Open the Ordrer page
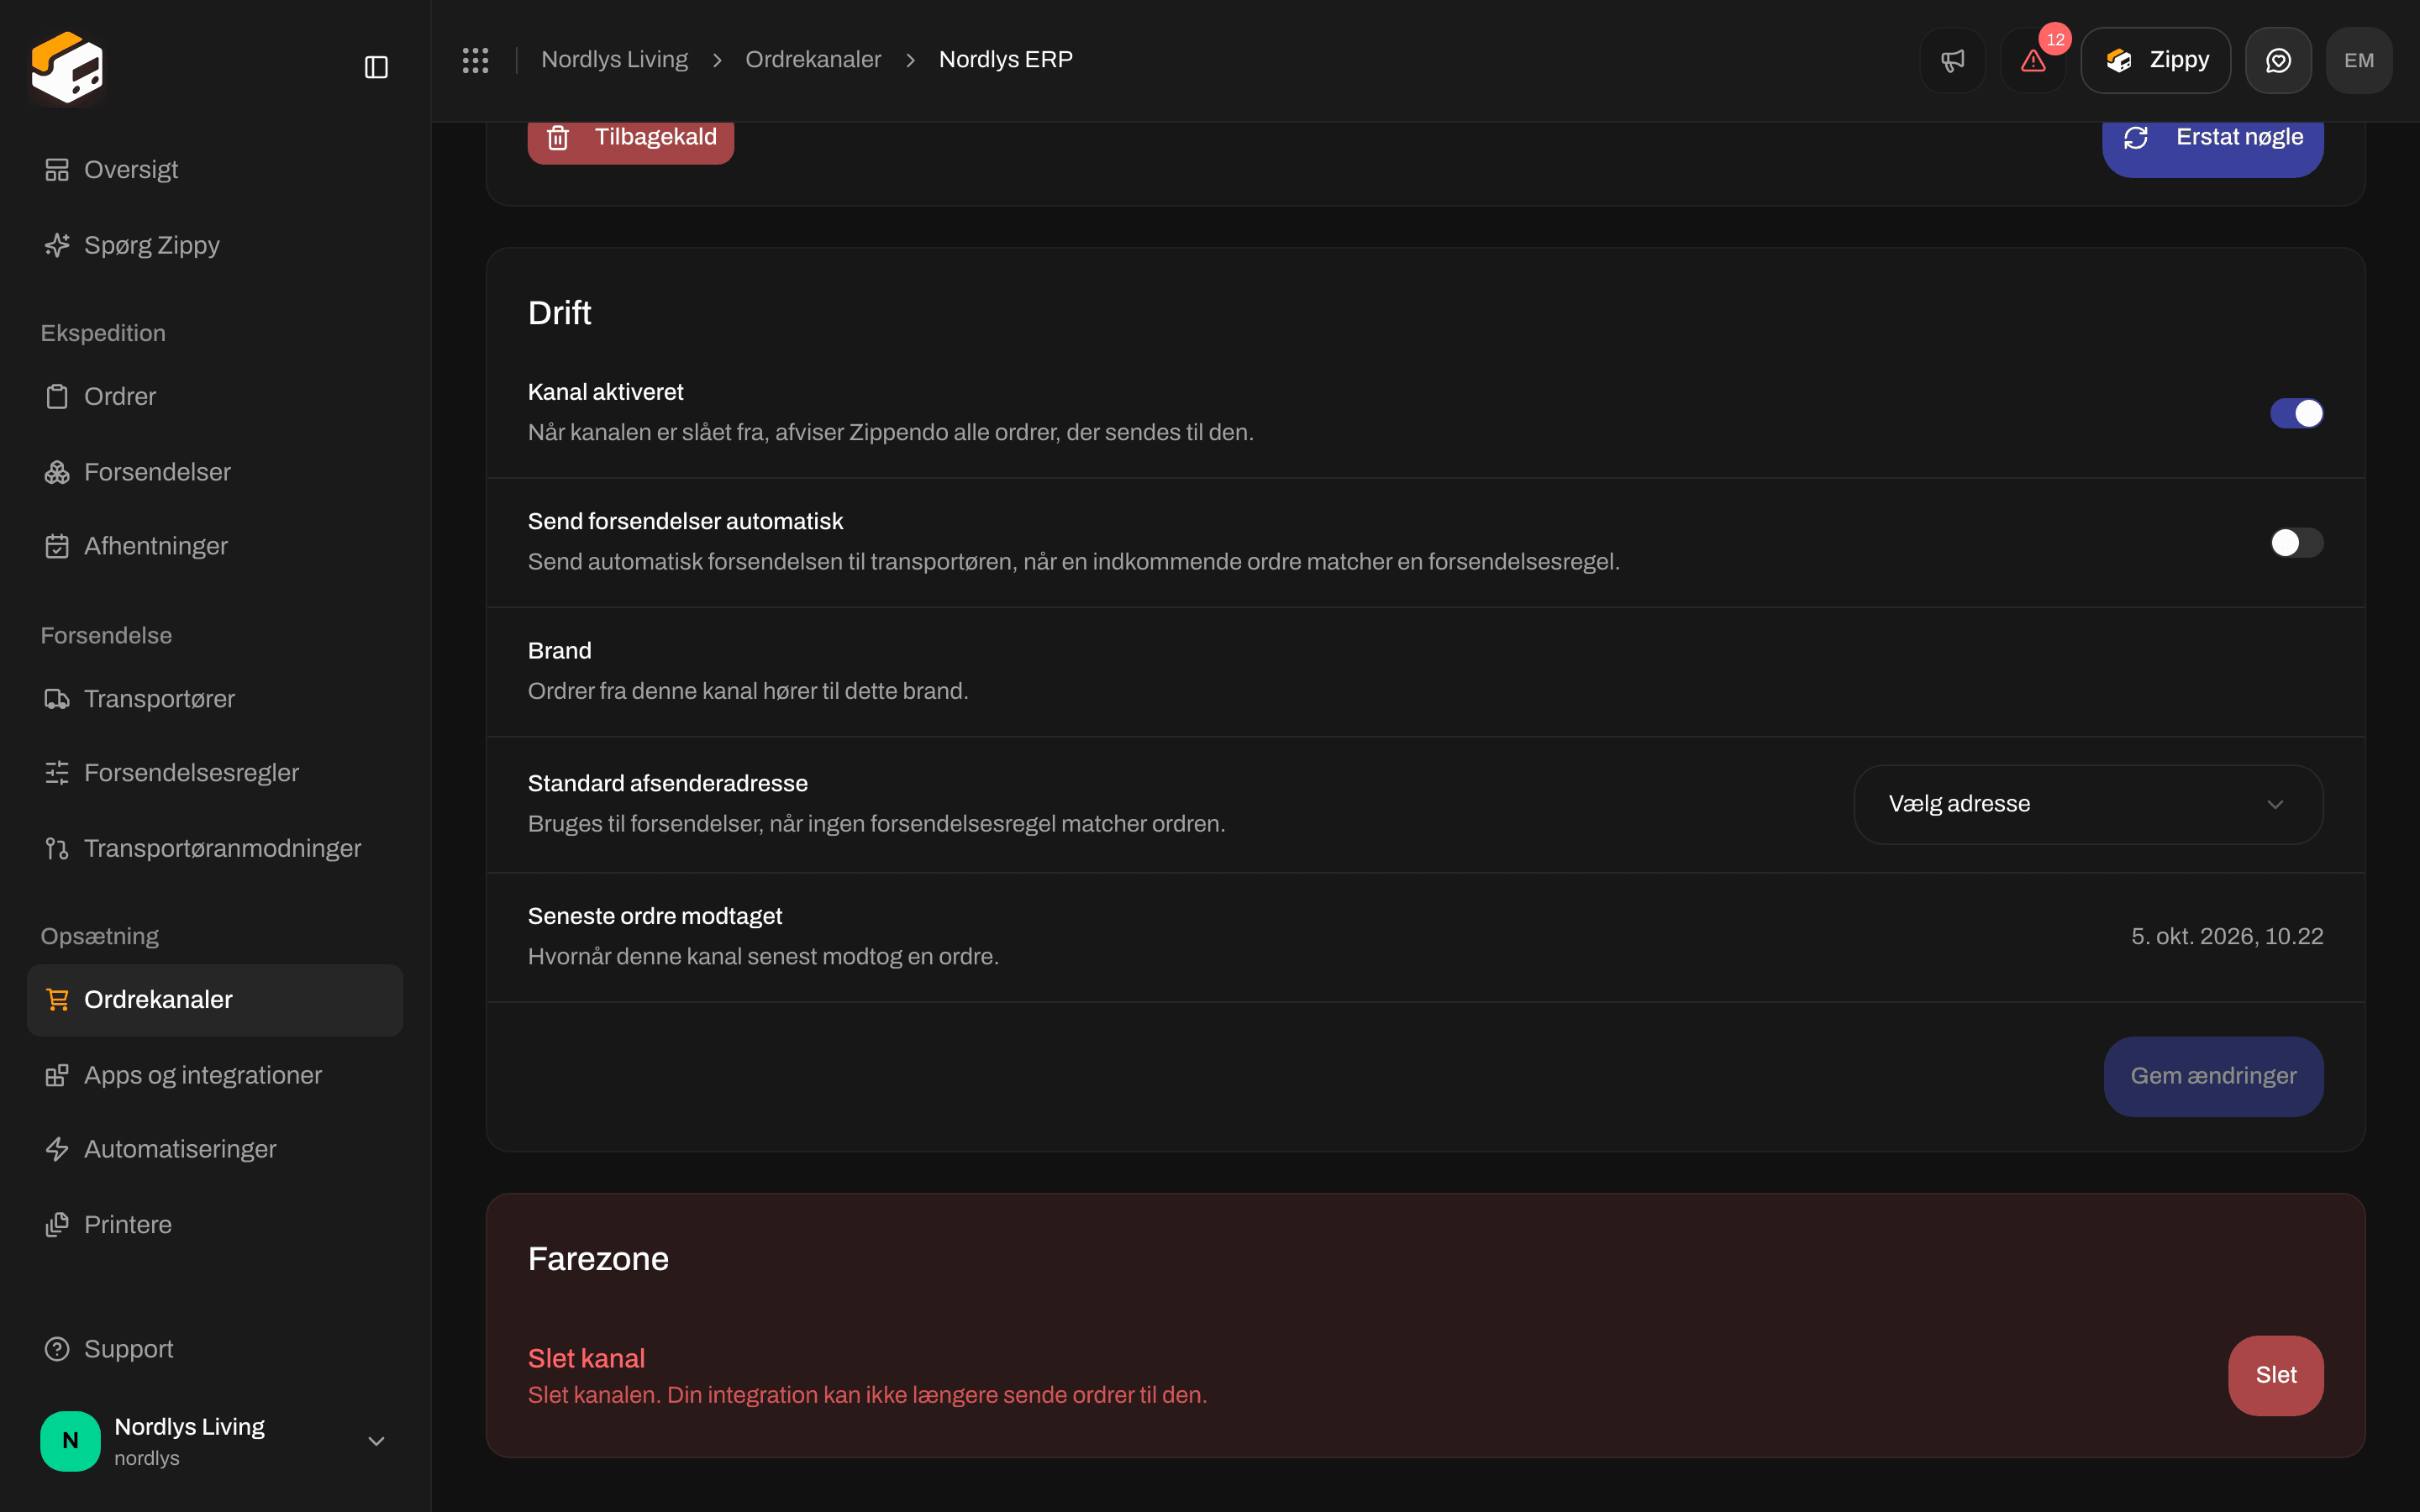2420x1512 pixels. (x=215, y=397)
